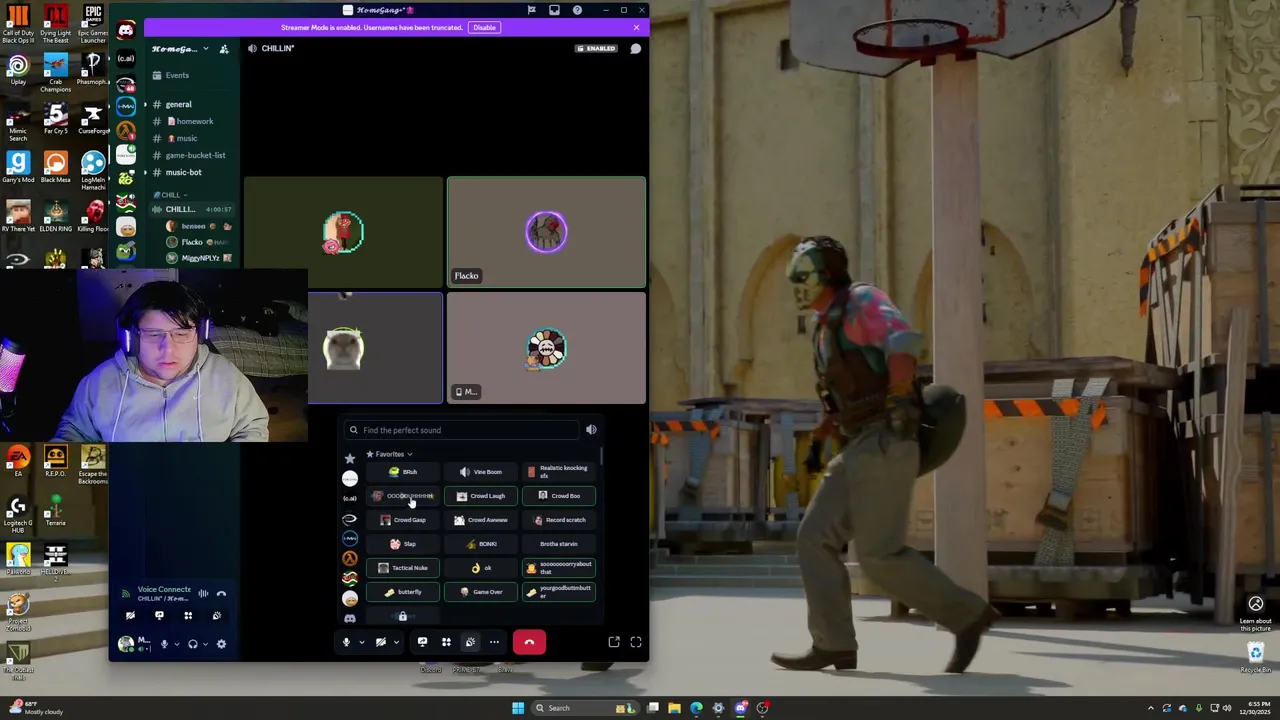Open the music text channel

190,138
